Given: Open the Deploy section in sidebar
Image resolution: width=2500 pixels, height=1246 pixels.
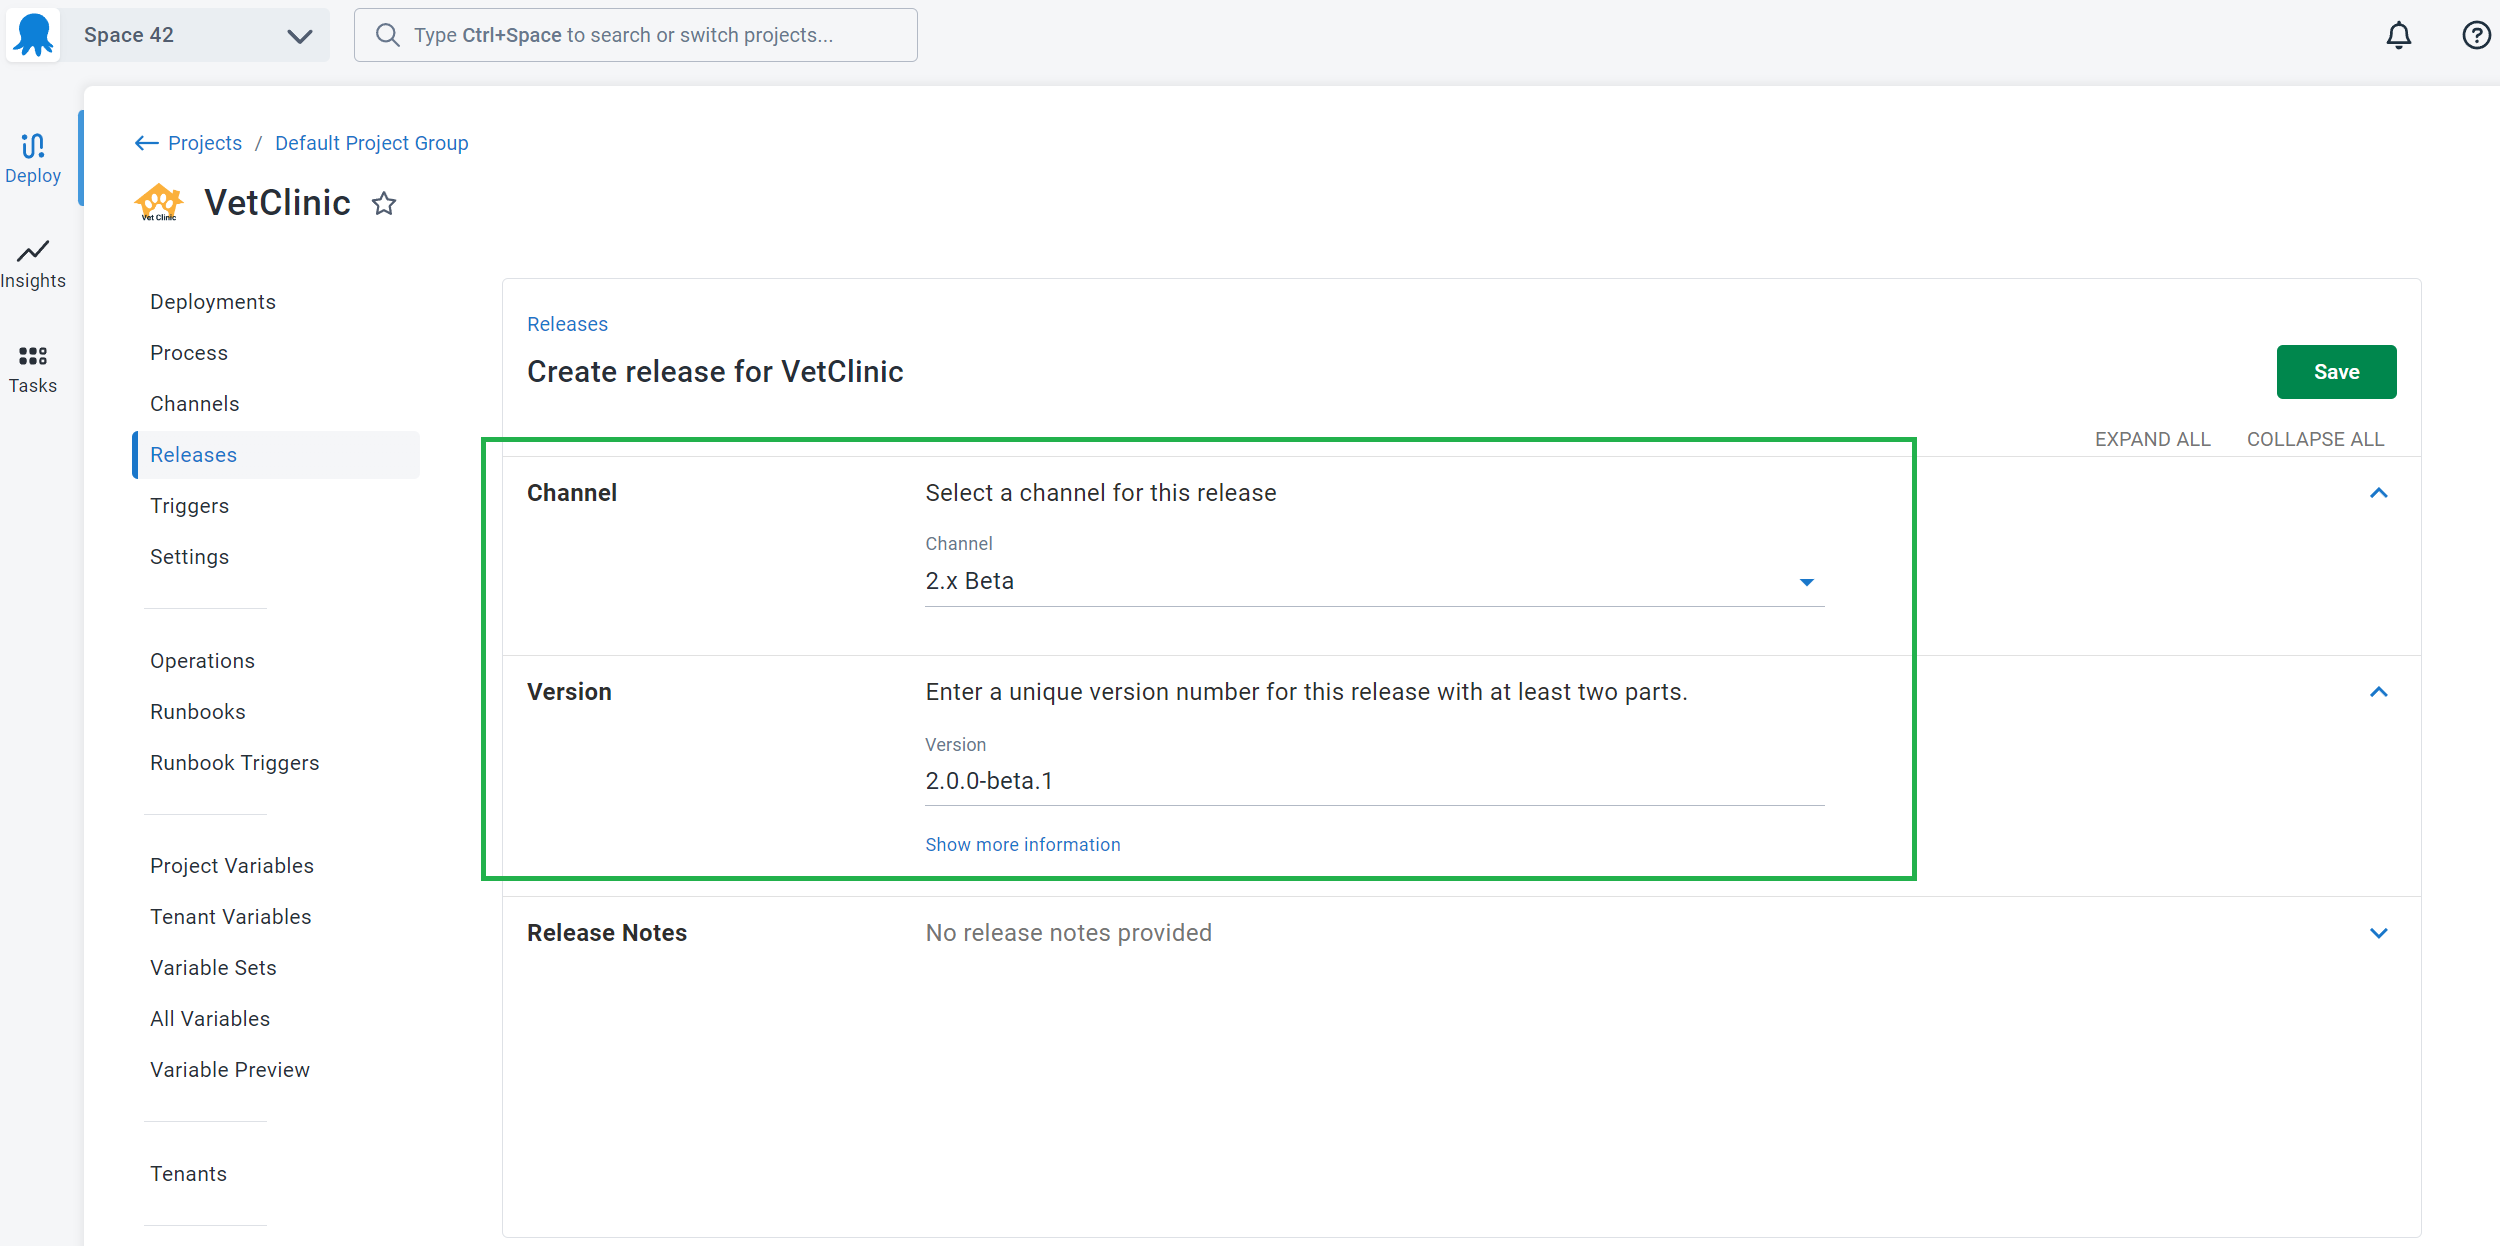Looking at the screenshot, I should (x=33, y=159).
